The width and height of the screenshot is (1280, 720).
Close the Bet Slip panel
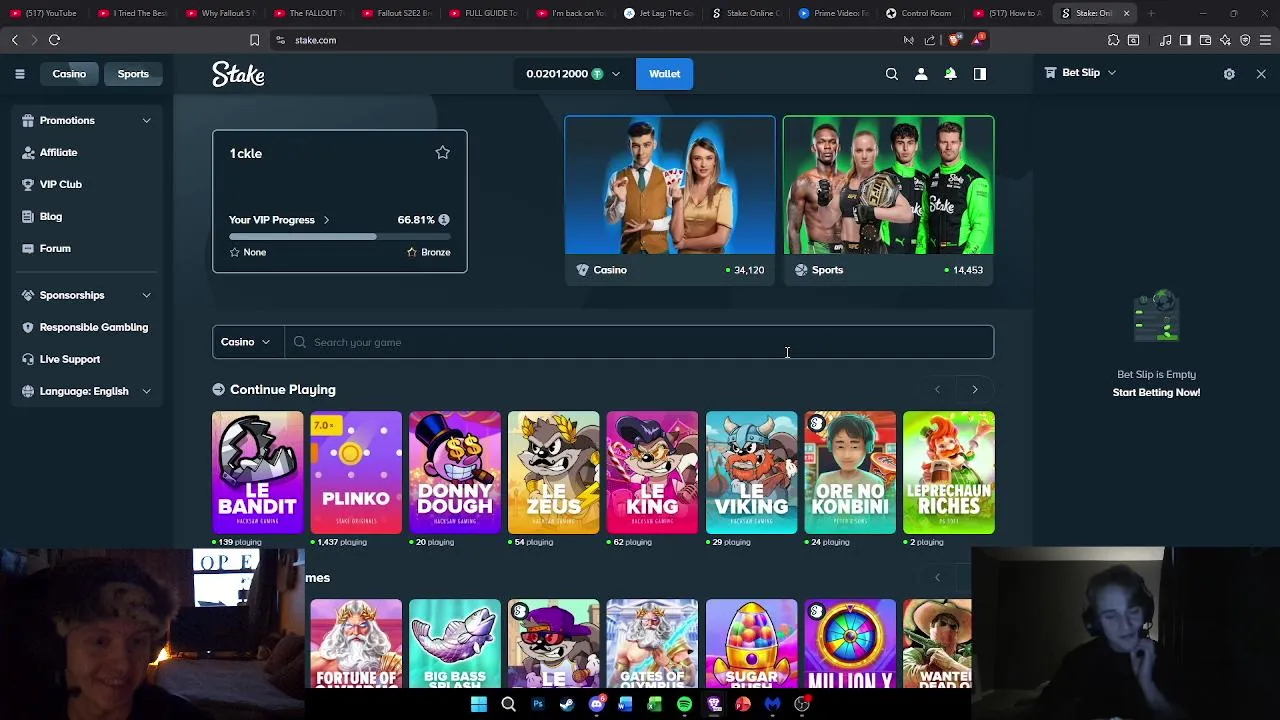click(x=1261, y=74)
